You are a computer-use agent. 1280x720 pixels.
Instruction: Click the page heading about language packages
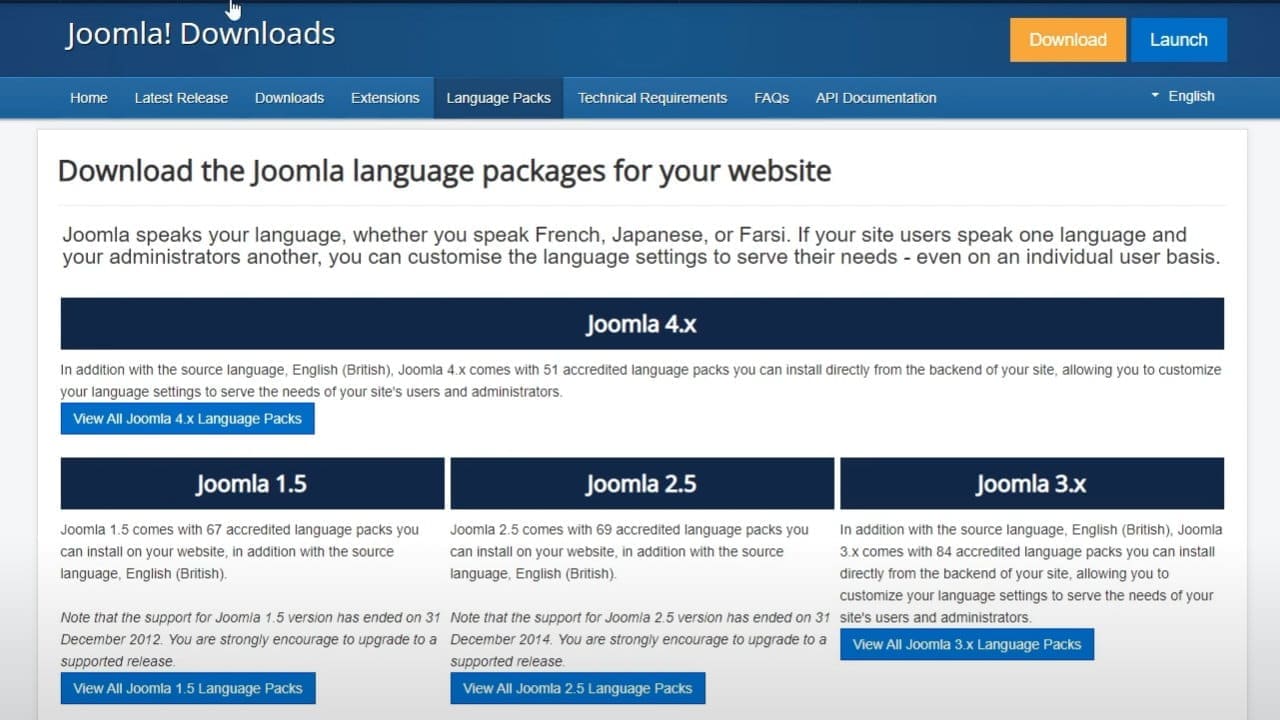click(445, 171)
